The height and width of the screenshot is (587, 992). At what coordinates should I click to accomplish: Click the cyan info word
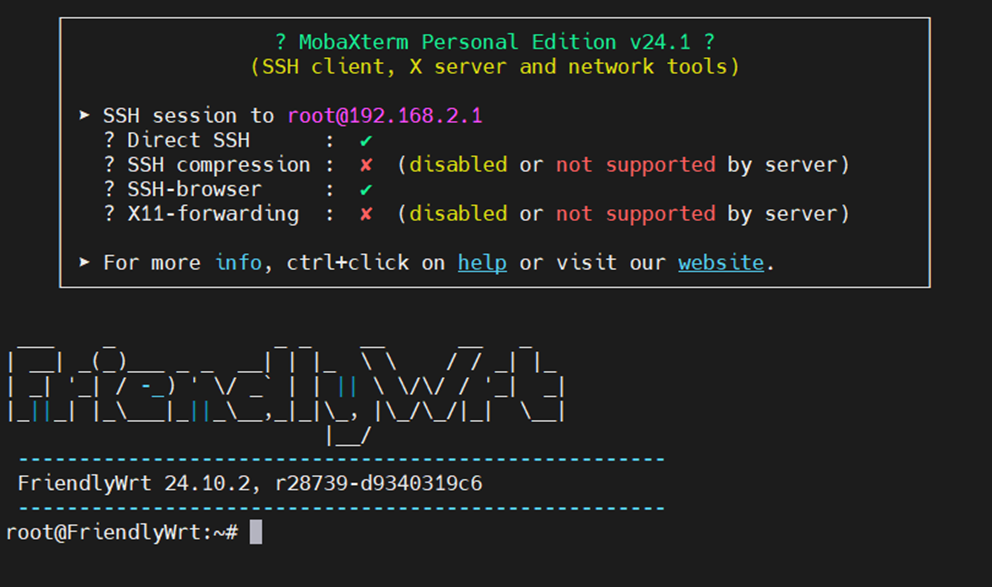point(238,263)
